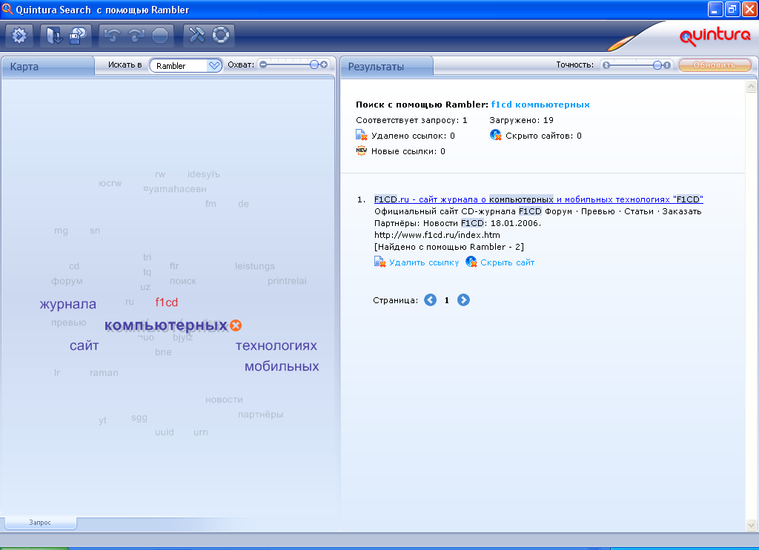The width and height of the screenshot is (759, 550).
Task: Go to next results page arrow
Action: click(463, 300)
